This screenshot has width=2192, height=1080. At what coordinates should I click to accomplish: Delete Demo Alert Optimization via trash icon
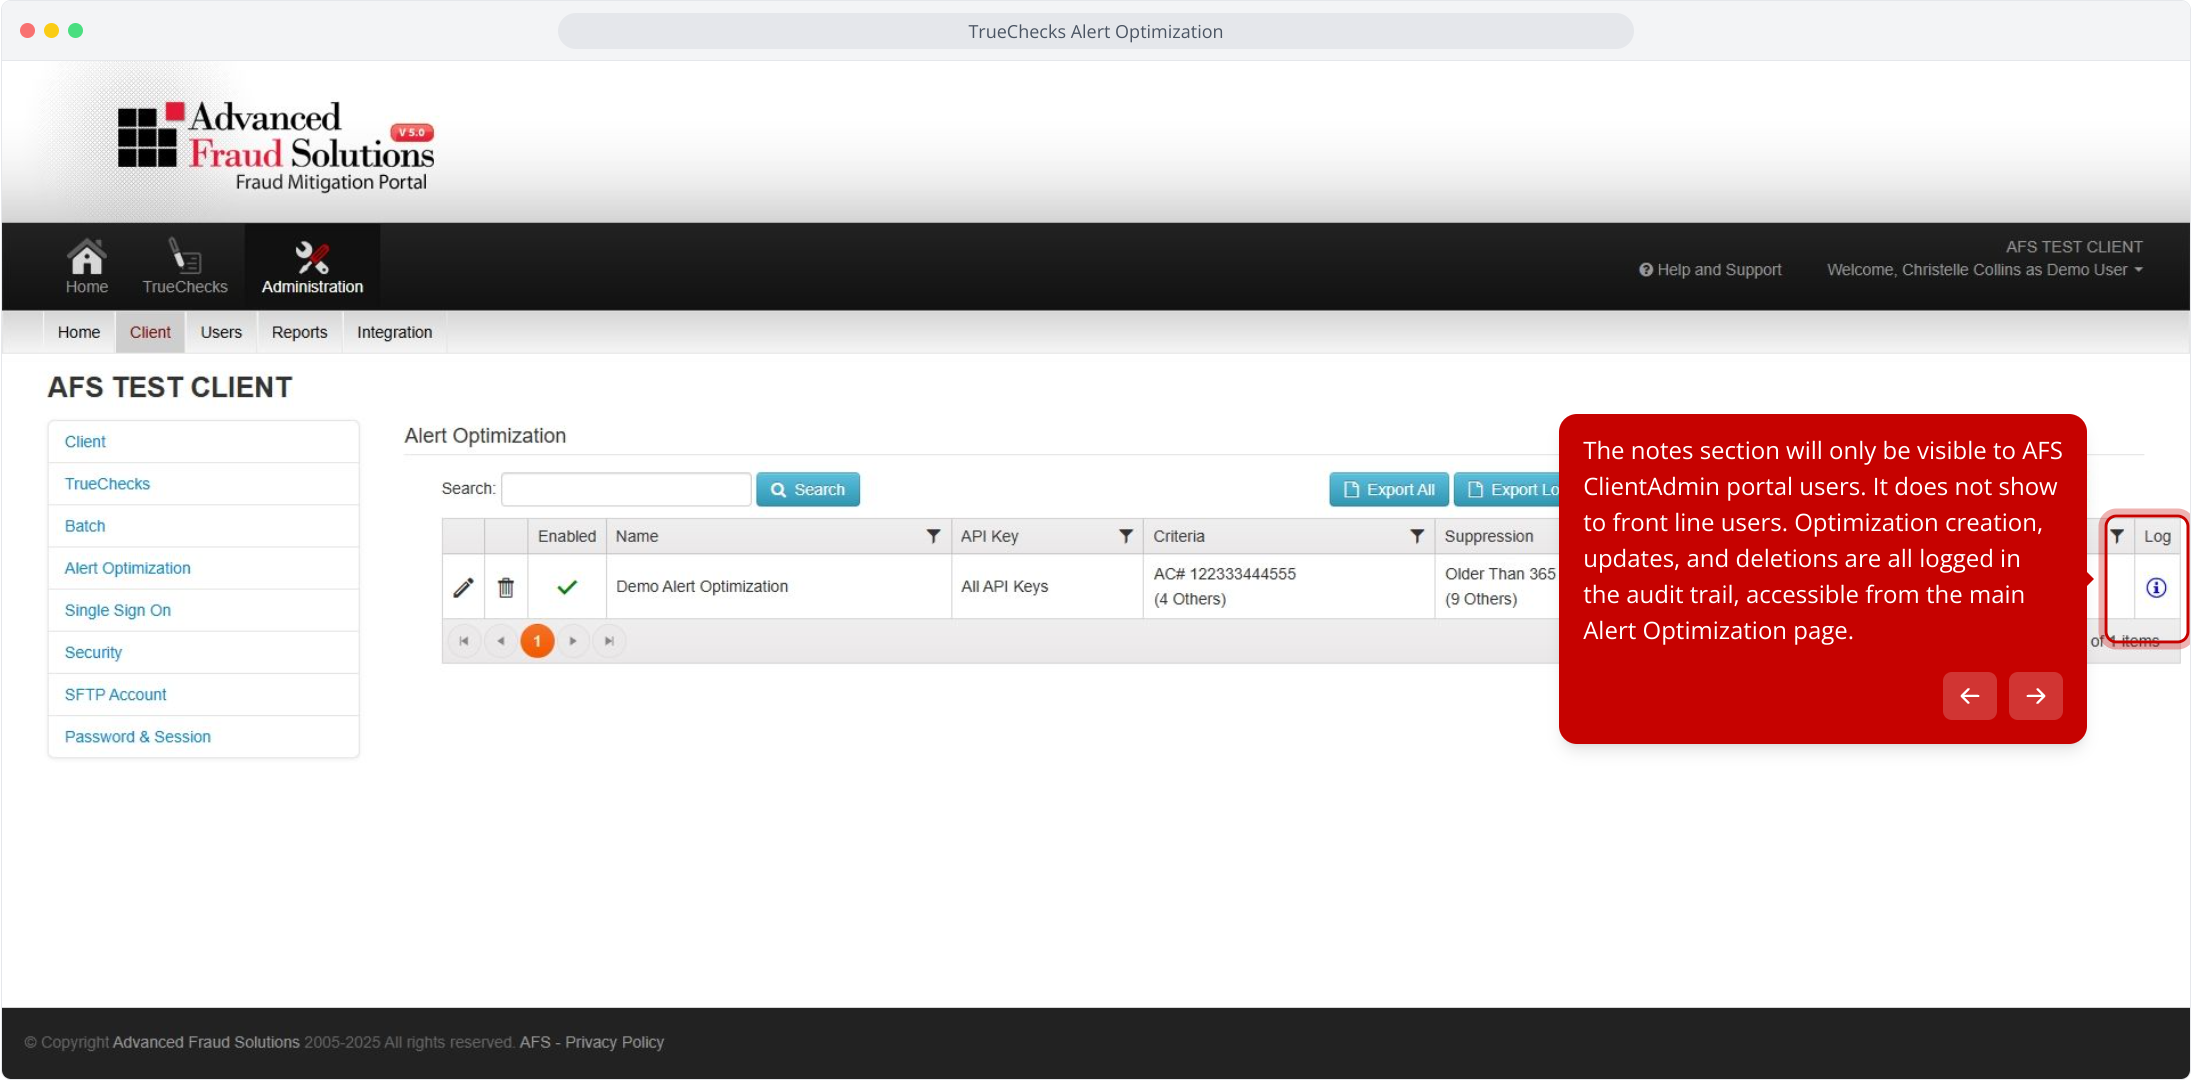(x=506, y=587)
